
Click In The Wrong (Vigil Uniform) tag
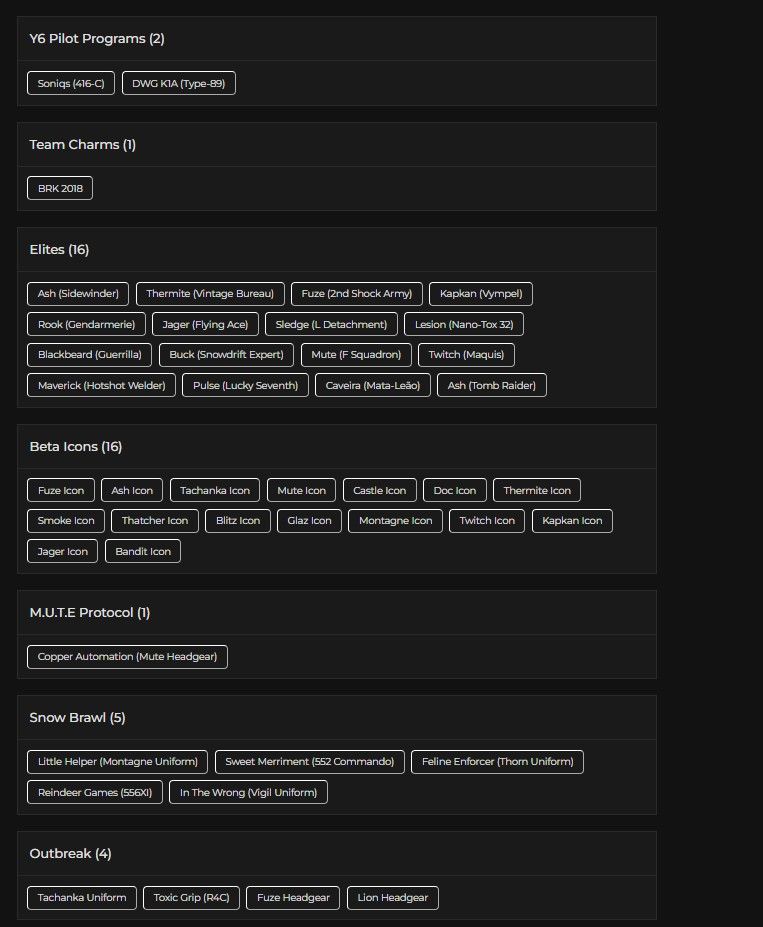pyautogui.click(x=248, y=792)
